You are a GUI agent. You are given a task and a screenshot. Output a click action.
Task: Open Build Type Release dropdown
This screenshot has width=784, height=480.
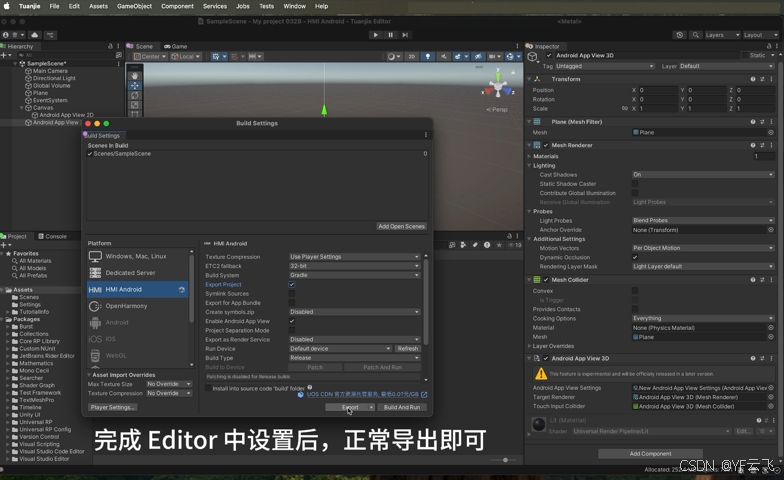(354, 358)
